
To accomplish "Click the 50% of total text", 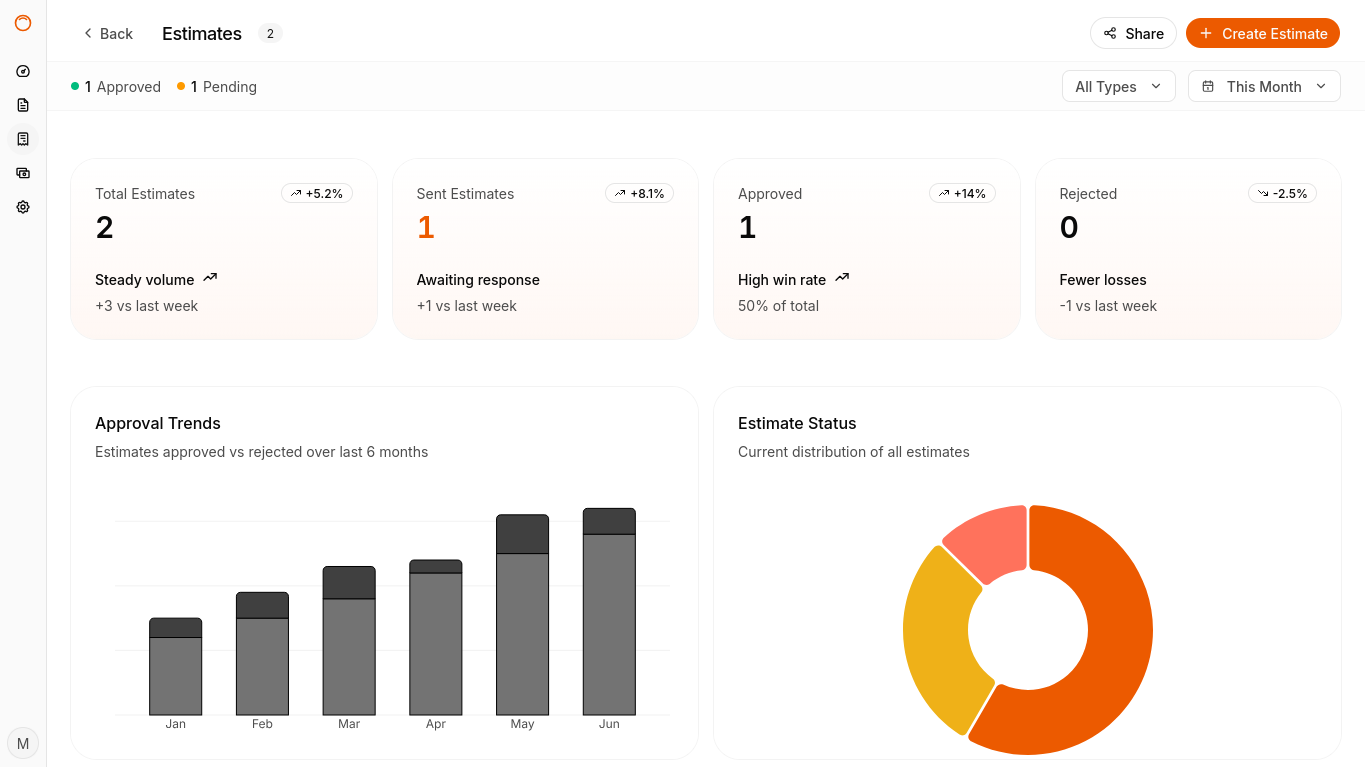I will pos(778,306).
